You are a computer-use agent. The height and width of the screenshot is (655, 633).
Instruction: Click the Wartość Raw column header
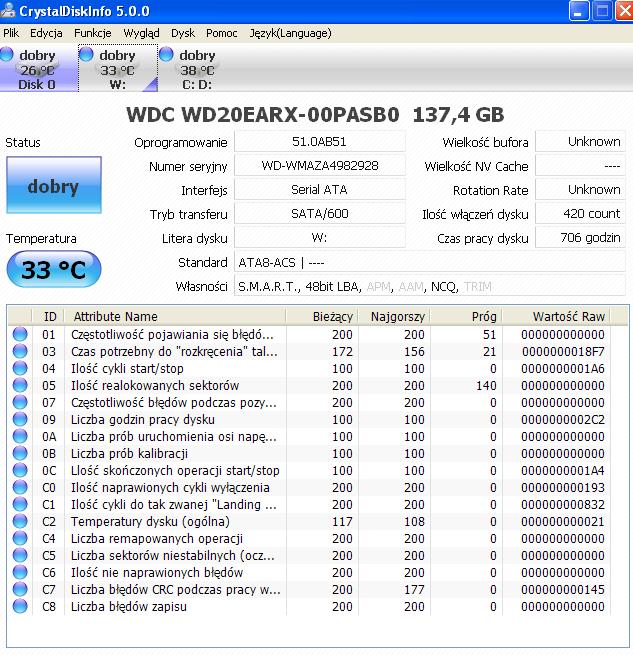tap(556, 316)
